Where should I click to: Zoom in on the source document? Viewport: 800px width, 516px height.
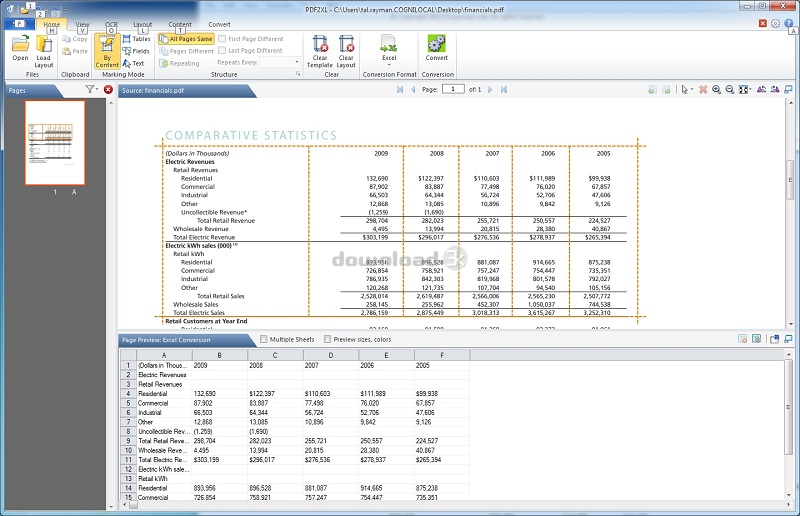click(716, 89)
